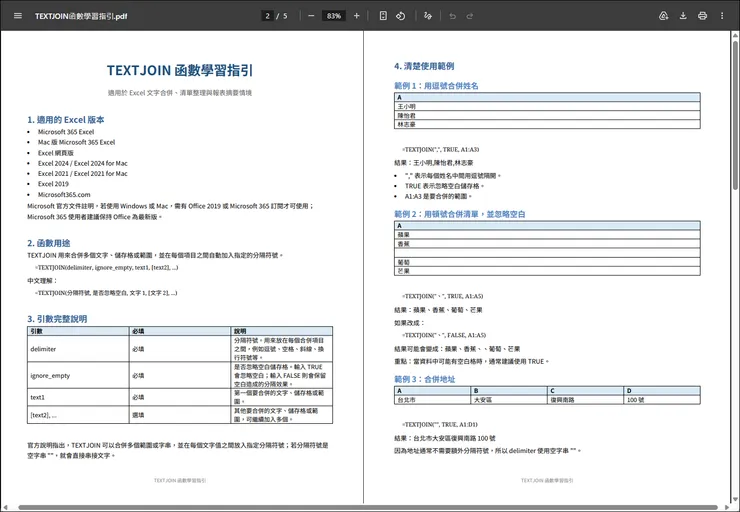Click the zoom out minus button
The image size is (740, 512).
pyautogui.click(x=311, y=16)
